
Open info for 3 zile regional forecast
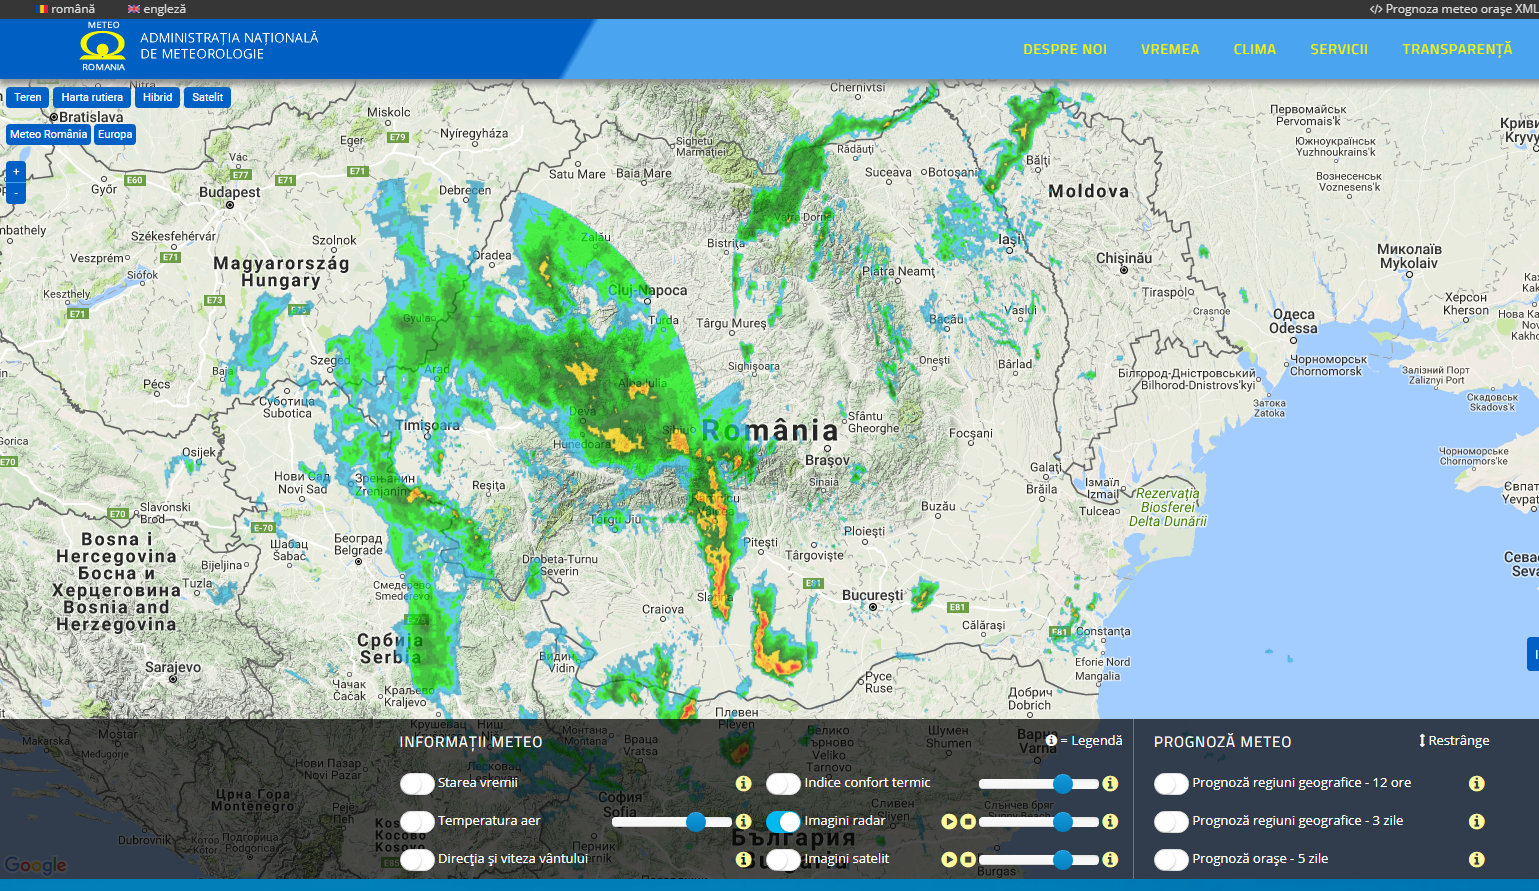[1476, 821]
